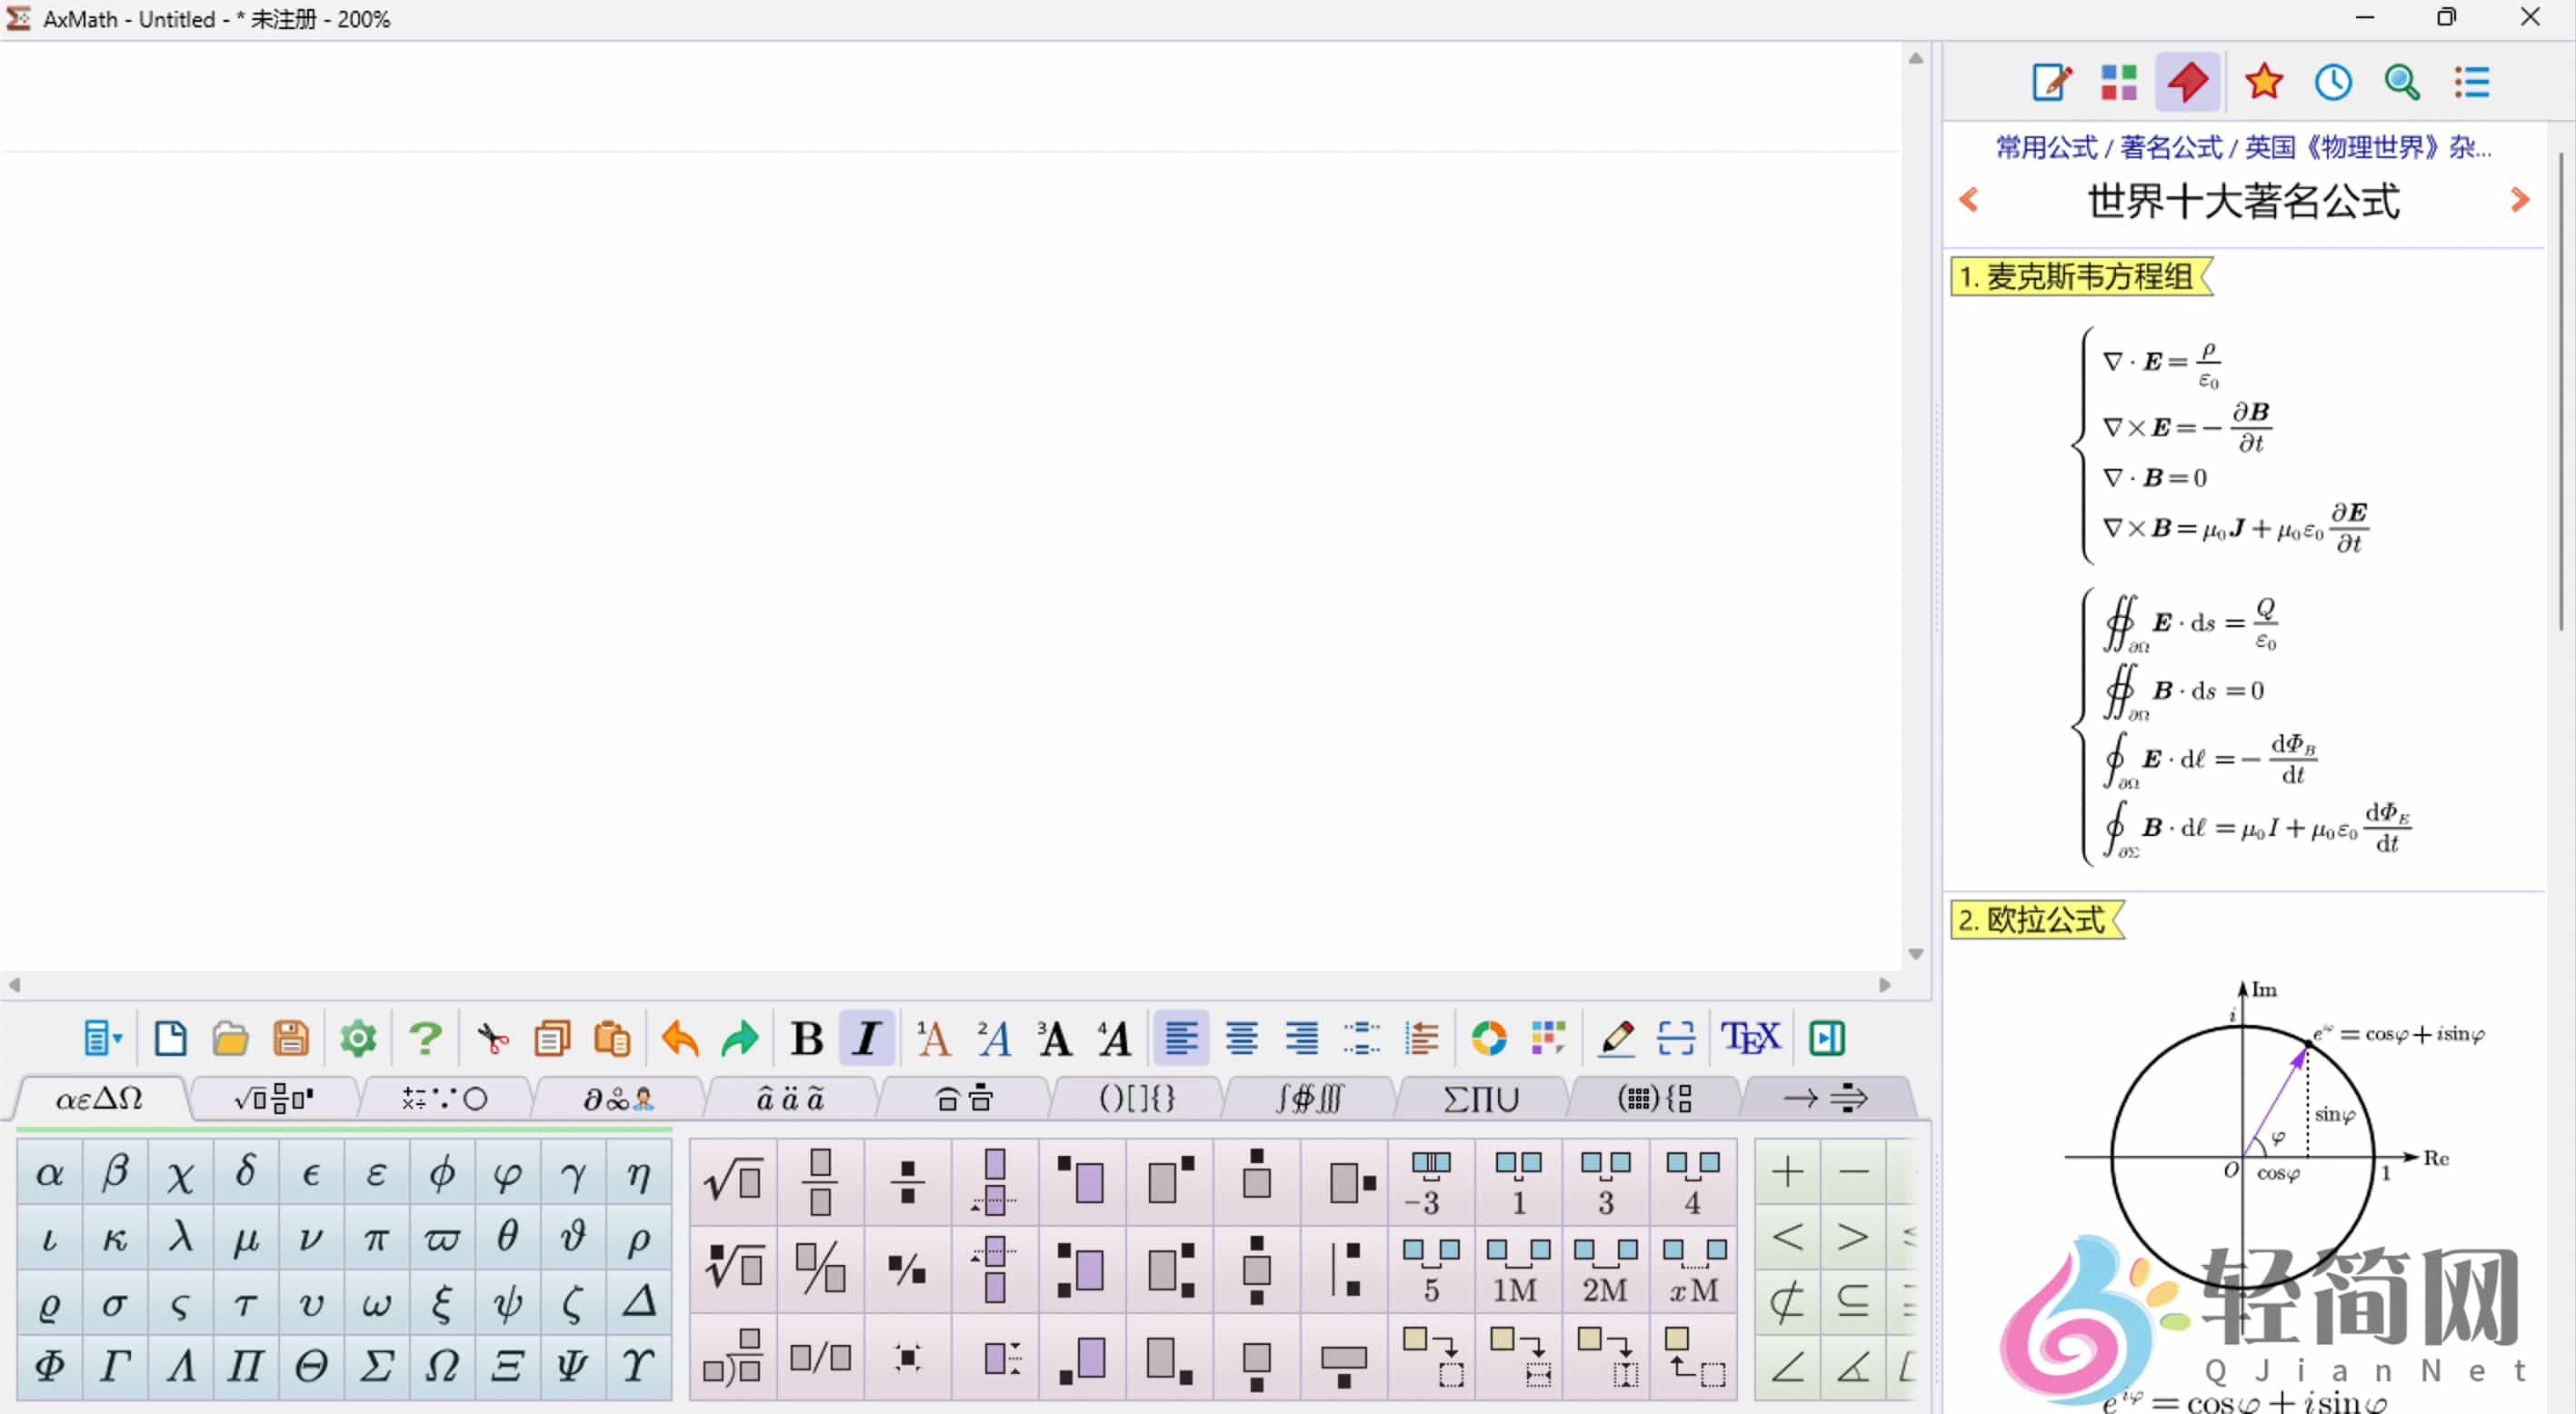Open the red pin formula library icon
Image resolution: width=2576 pixels, height=1414 pixels.
click(x=2187, y=82)
